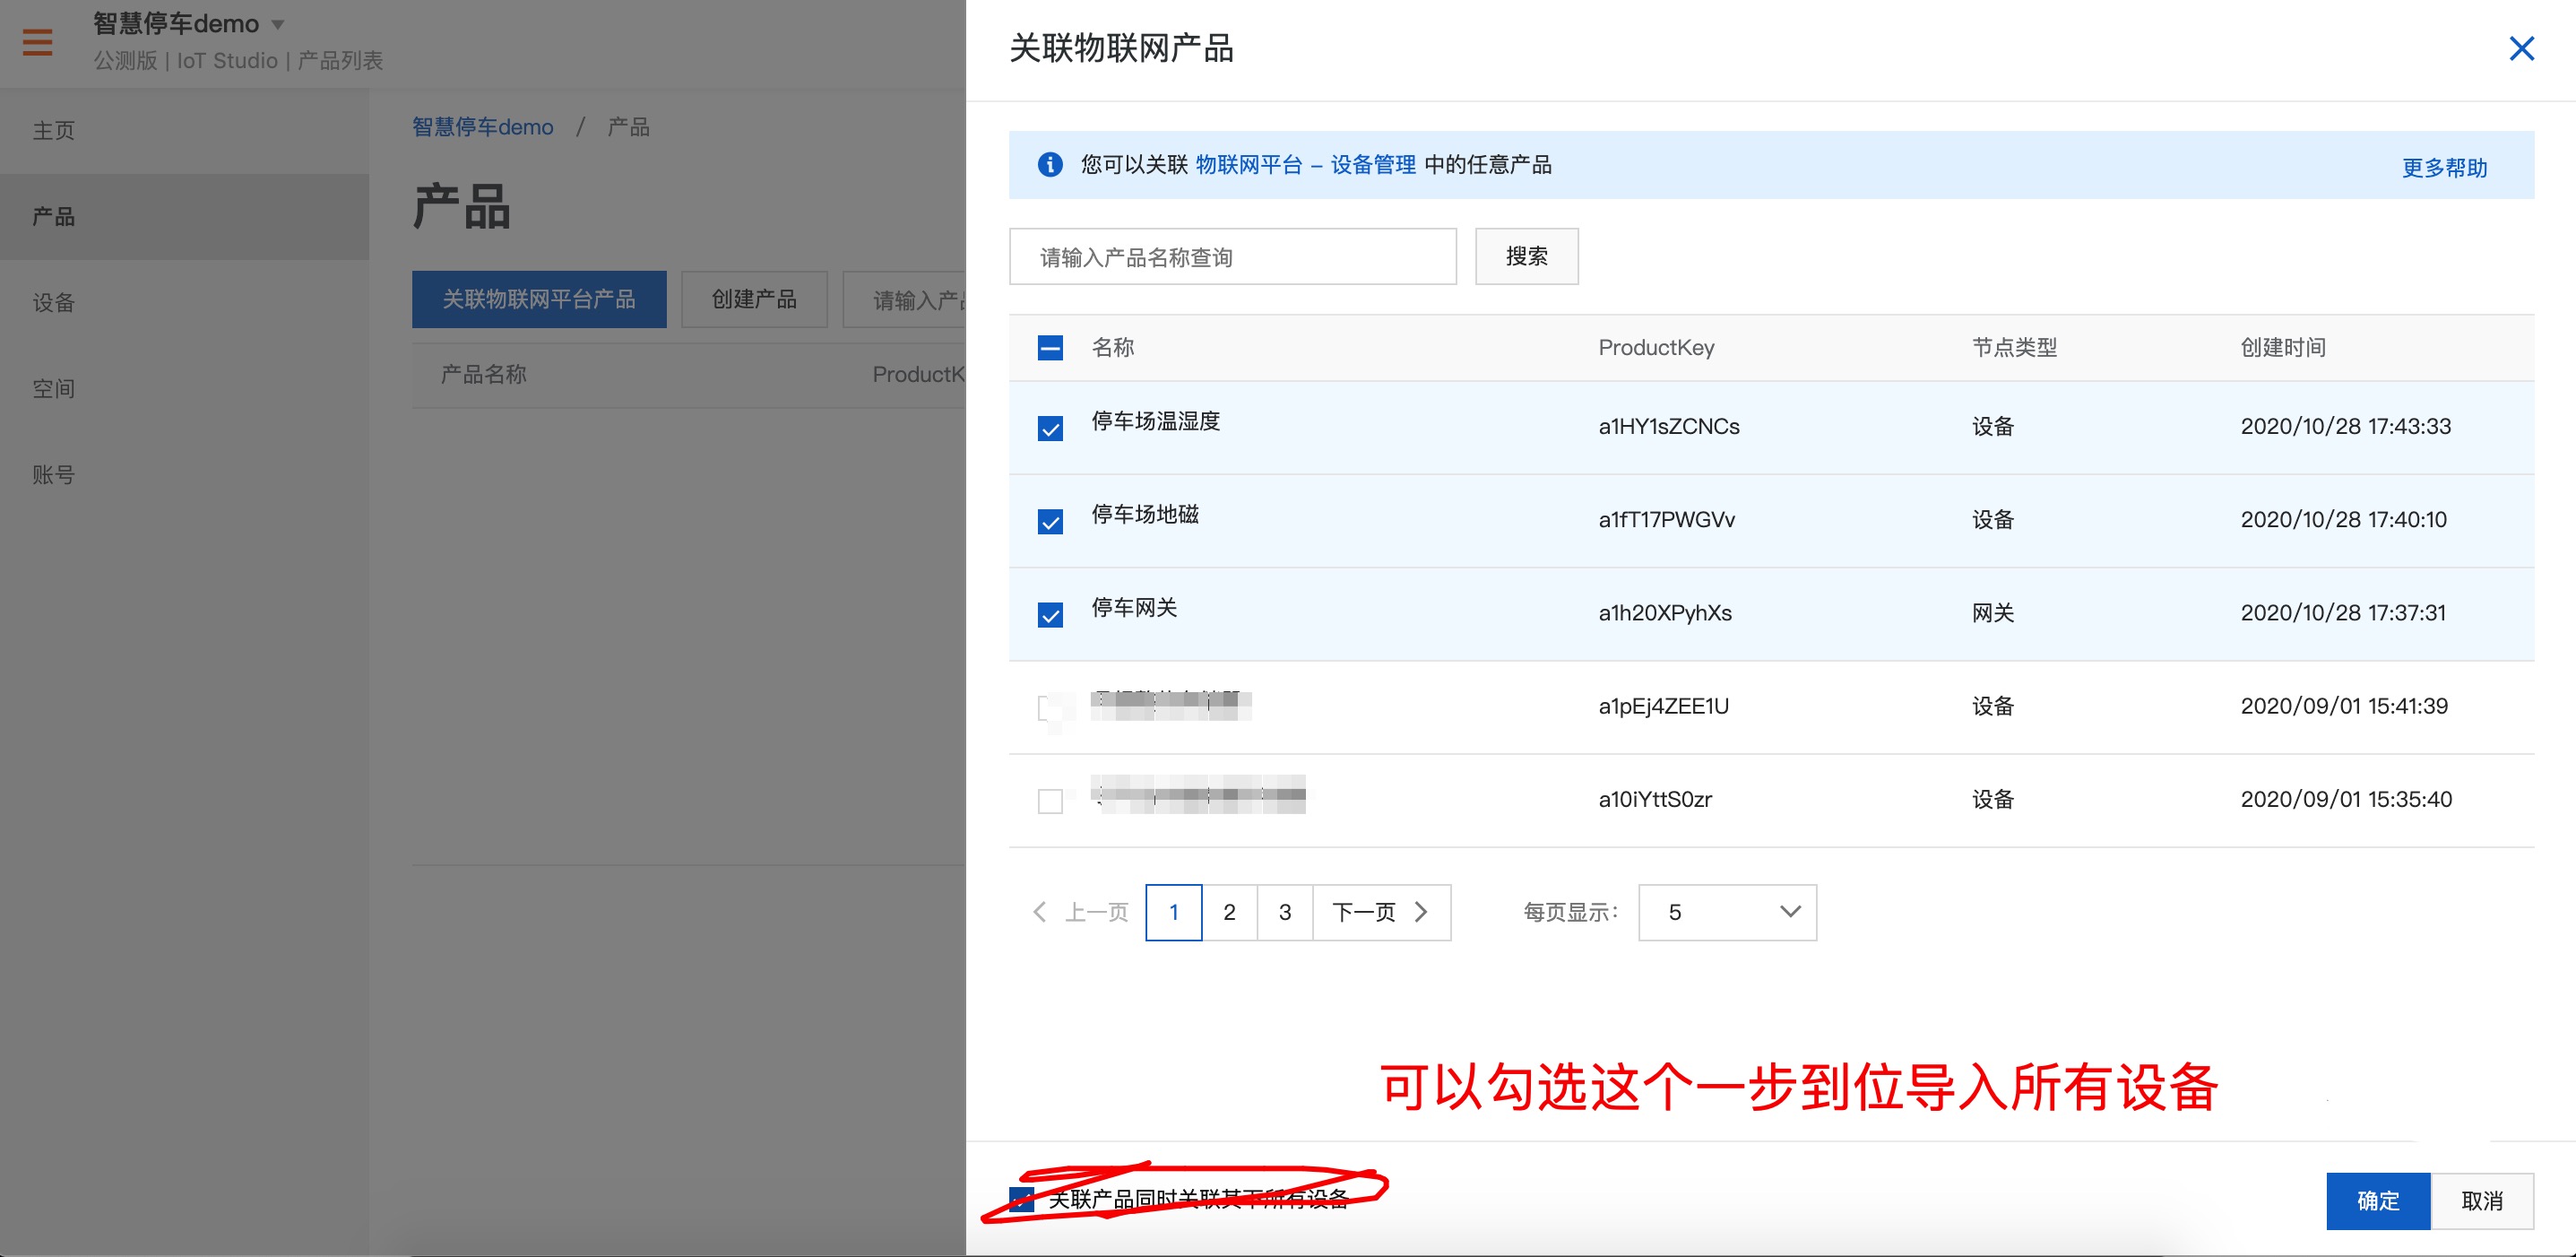Screen dimensions: 2576x1257
Task: Uncheck the 停车场地磁 row checkbox
Action: point(1049,521)
